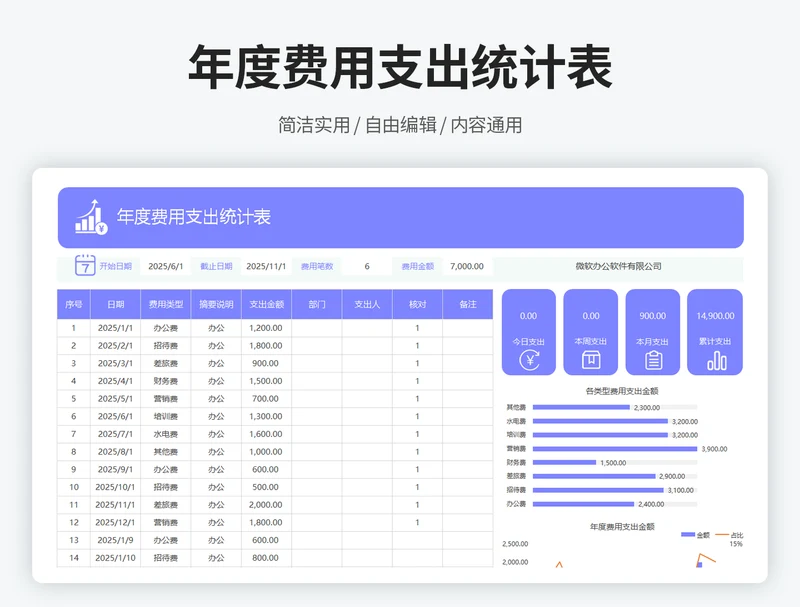The image size is (800, 607).
Task: Click the yen refresh icon under 今日支出
Action: click(x=530, y=360)
